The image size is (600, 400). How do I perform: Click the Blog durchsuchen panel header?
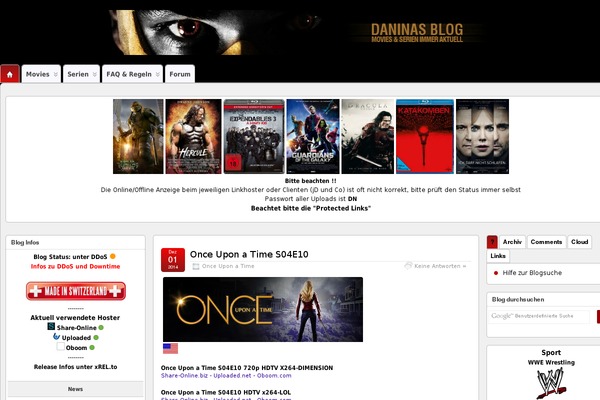[543, 300]
